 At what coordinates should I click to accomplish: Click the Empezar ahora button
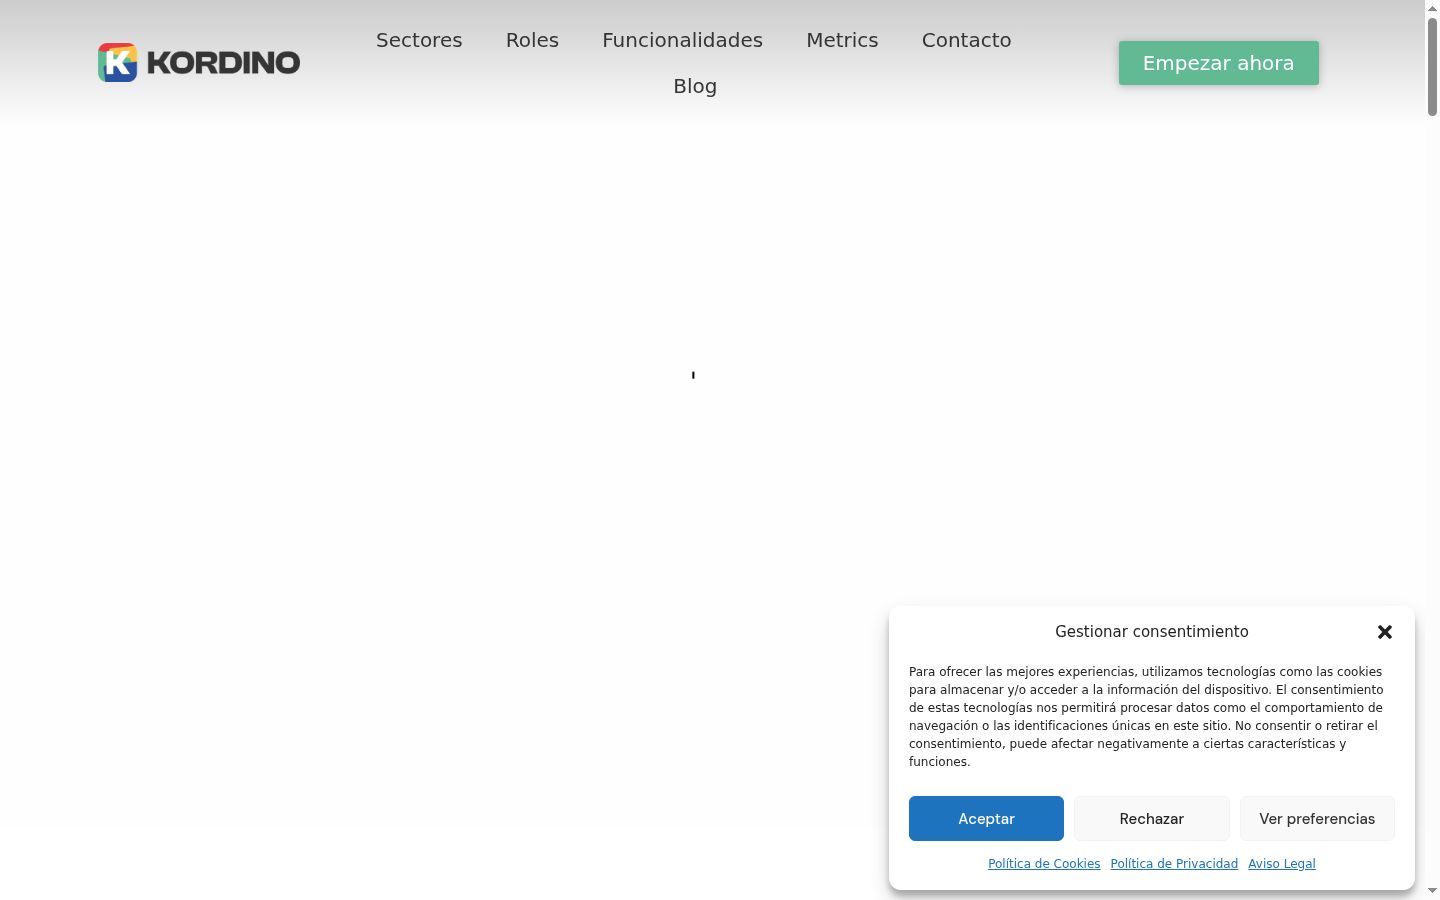pyautogui.click(x=1218, y=63)
